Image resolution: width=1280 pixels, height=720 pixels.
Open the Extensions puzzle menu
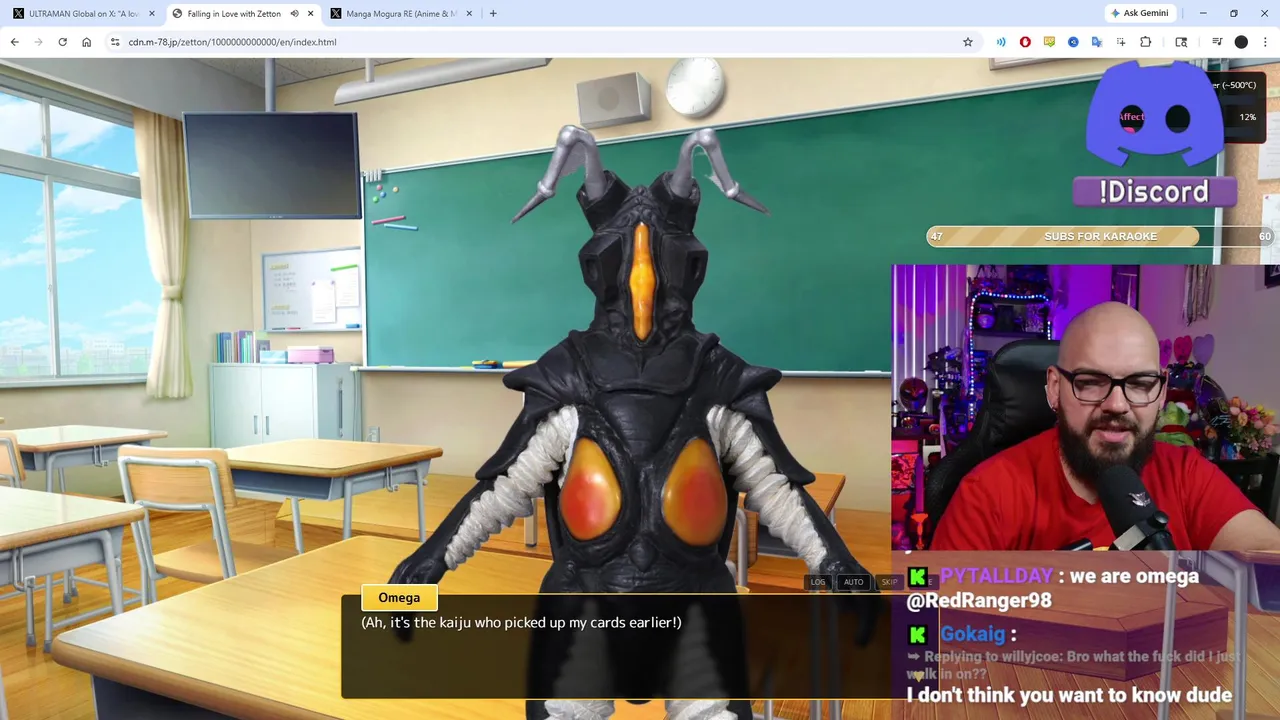click(x=1146, y=42)
